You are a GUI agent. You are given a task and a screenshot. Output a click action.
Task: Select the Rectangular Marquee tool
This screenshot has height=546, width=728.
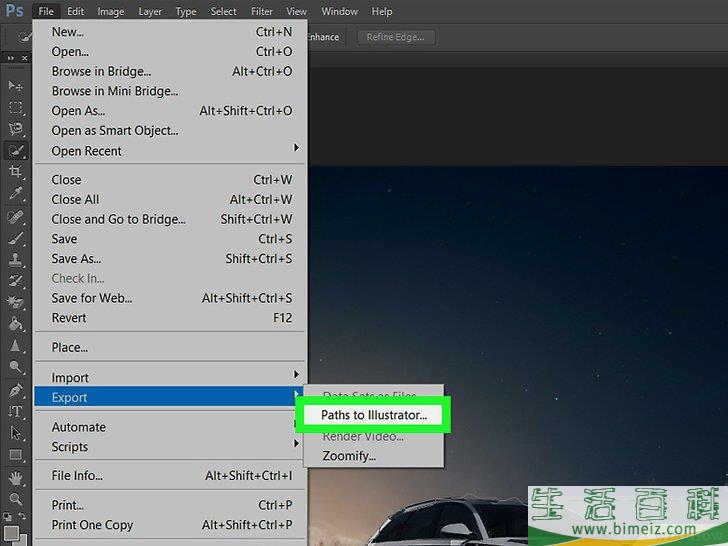(15, 108)
